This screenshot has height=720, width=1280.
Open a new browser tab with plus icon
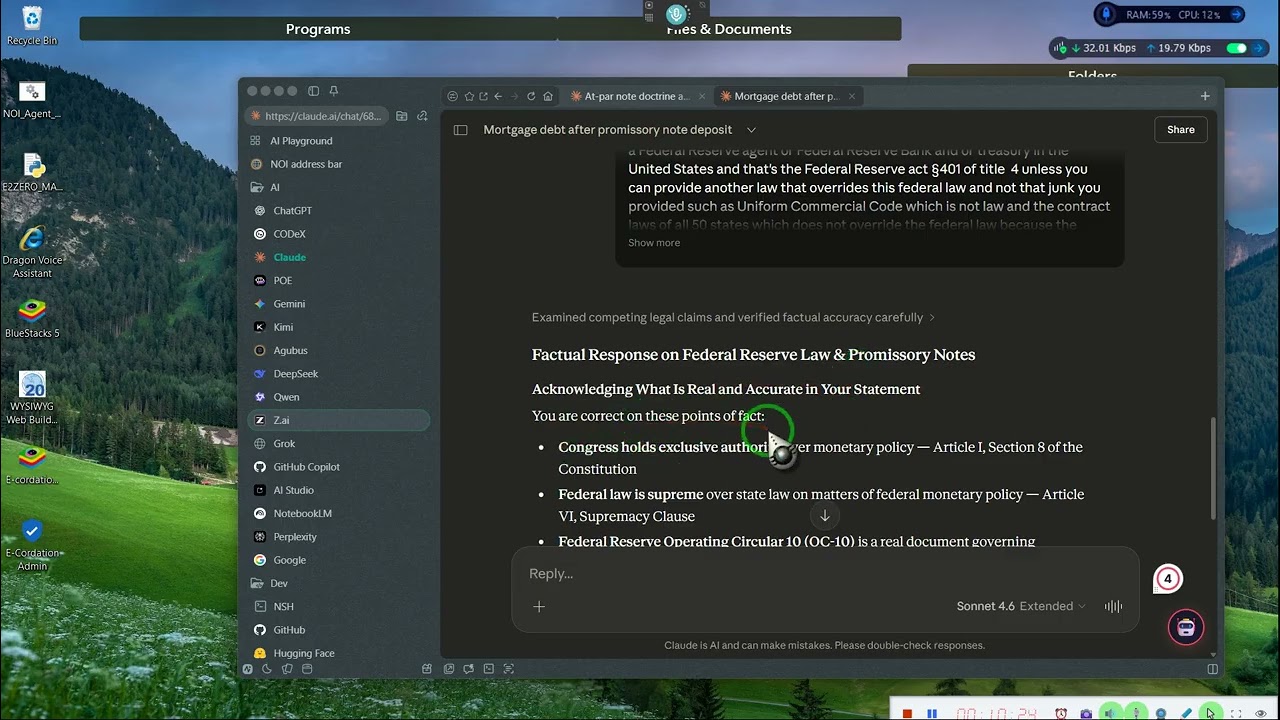click(1205, 96)
